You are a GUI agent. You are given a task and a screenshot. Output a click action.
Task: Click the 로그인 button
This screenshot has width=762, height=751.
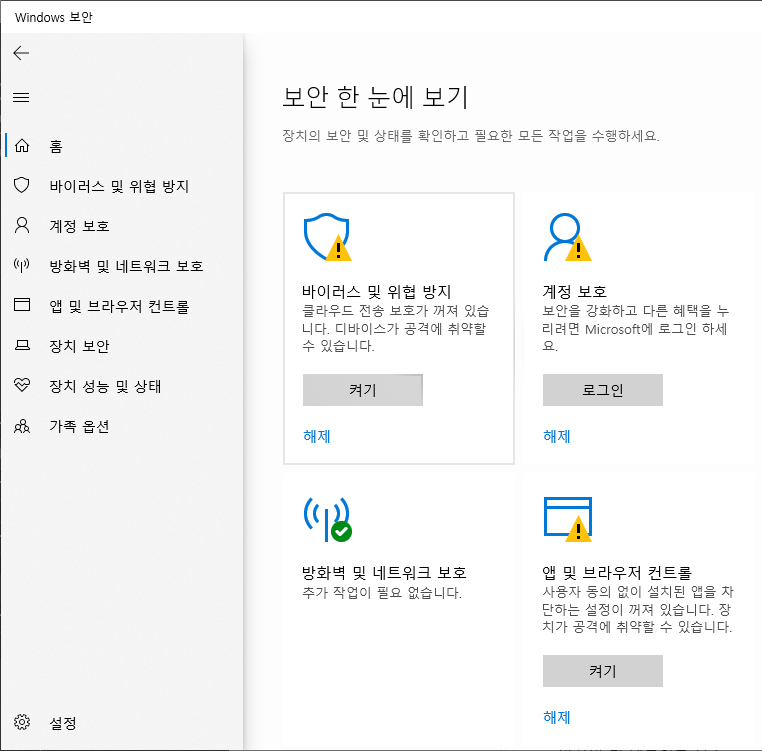pos(603,390)
